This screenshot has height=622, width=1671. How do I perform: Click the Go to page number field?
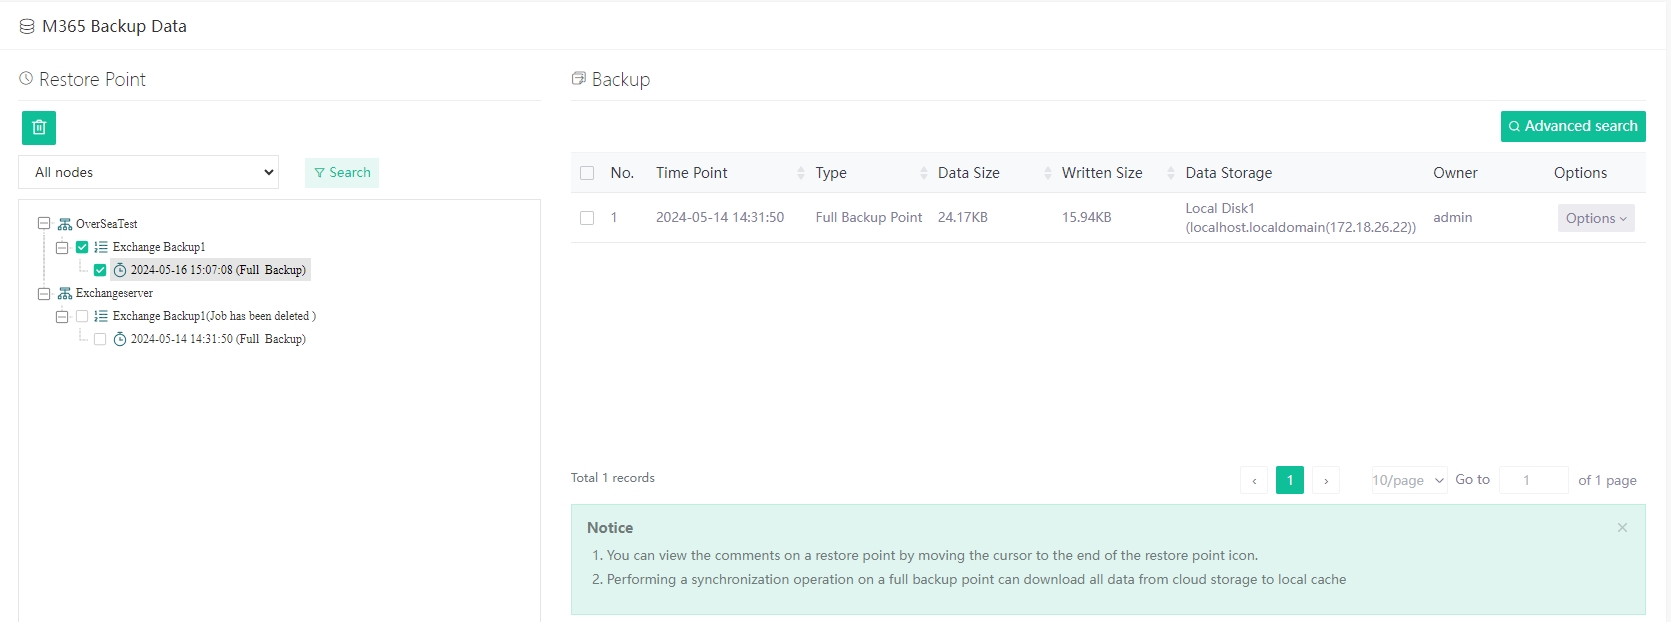tap(1533, 480)
